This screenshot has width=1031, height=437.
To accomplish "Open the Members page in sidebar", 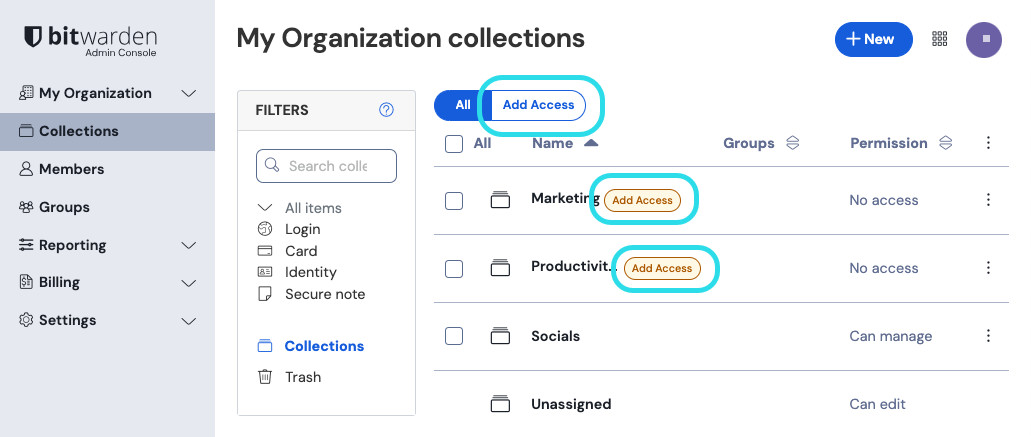I will (x=71, y=169).
